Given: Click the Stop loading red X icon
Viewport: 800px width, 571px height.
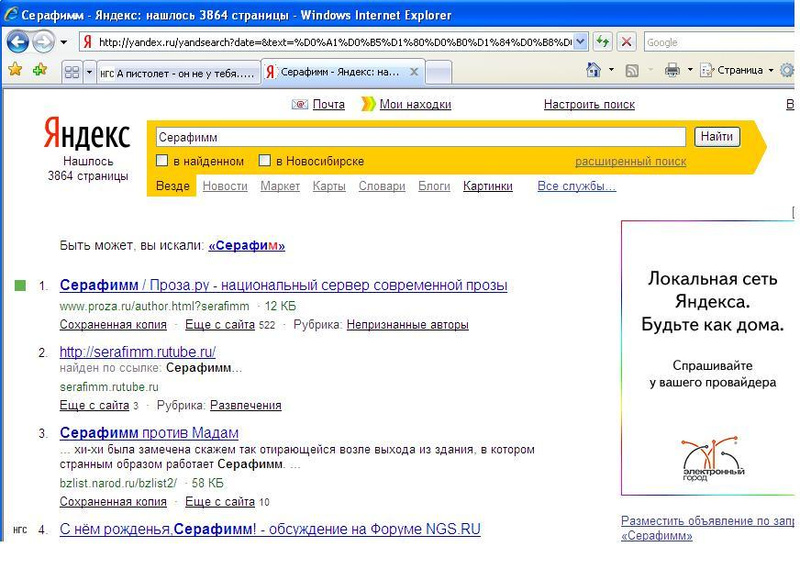Looking at the screenshot, I should click(626, 42).
